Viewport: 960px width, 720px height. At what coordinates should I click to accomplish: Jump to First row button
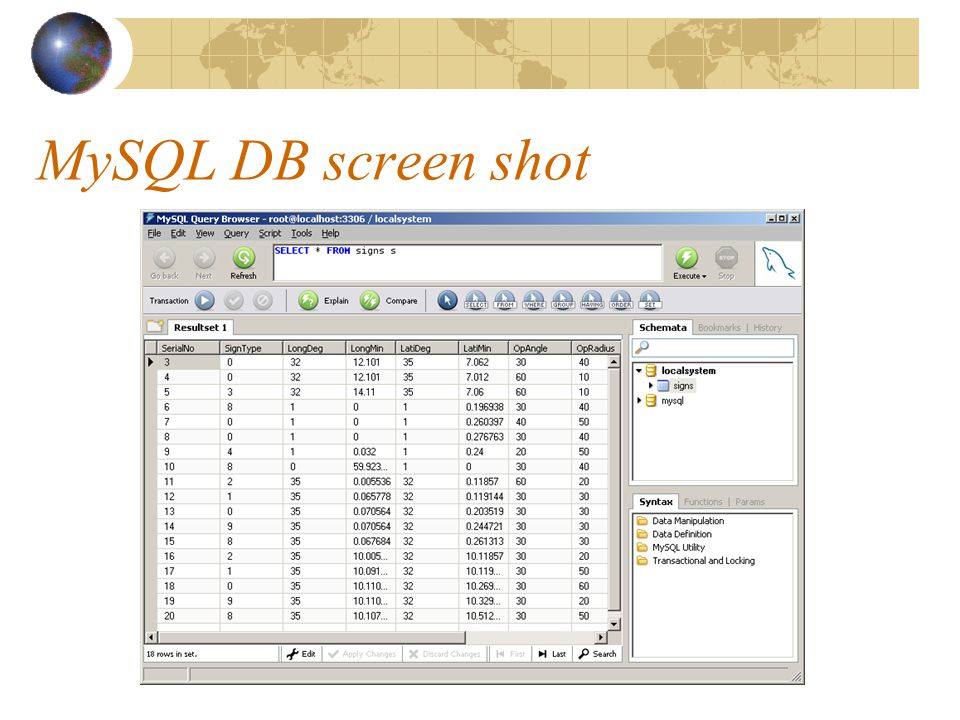pyautogui.click(x=511, y=654)
